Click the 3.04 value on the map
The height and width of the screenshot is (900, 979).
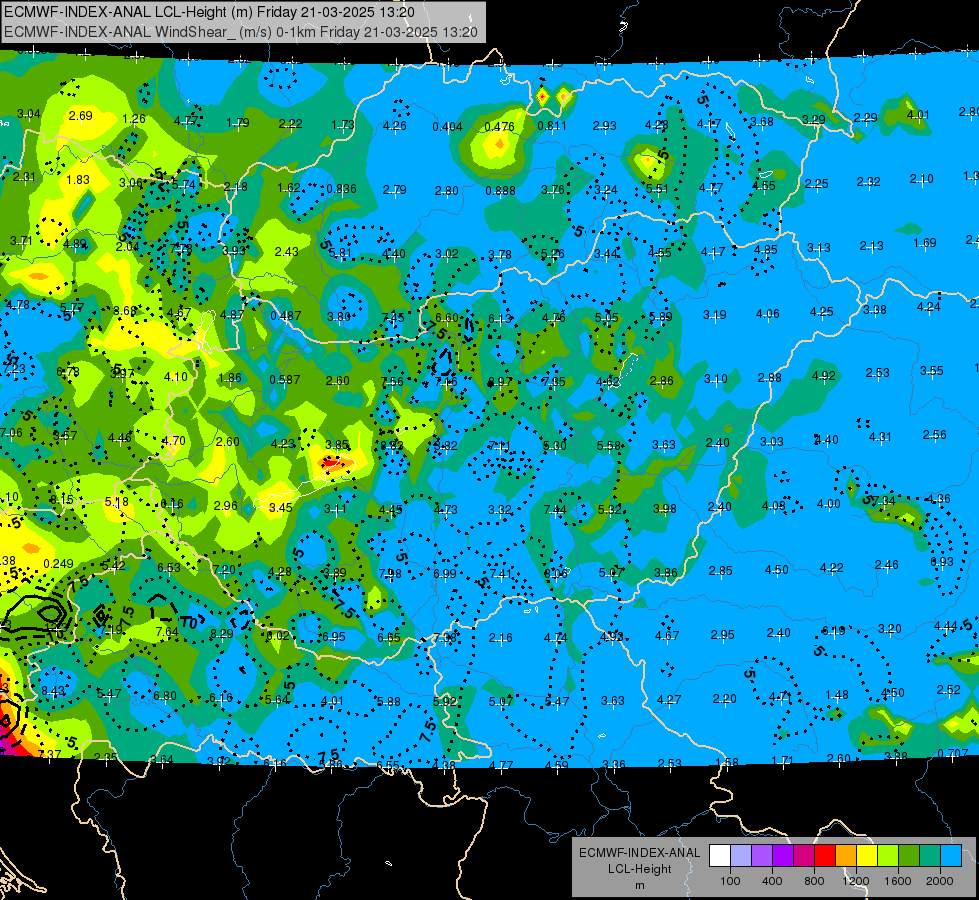pos(29,114)
